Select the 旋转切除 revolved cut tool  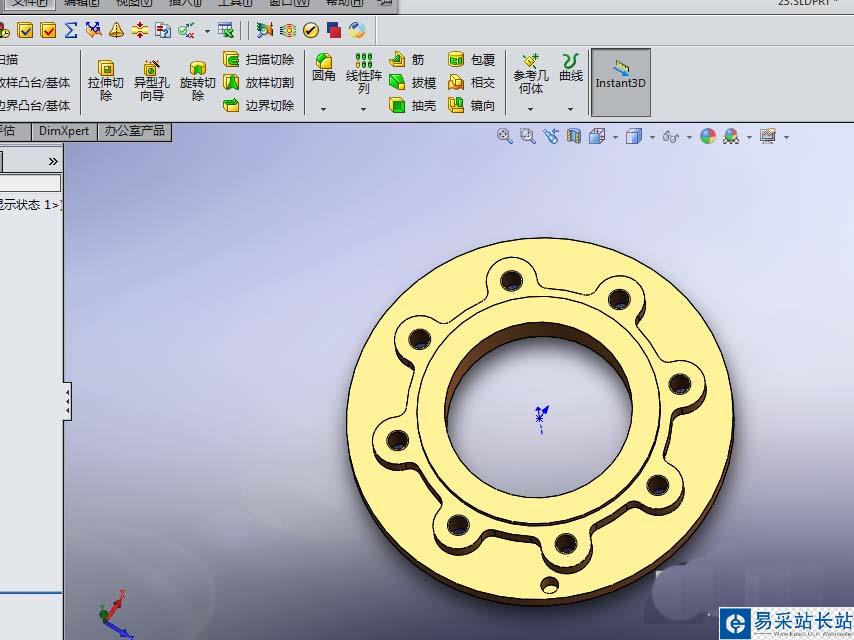pyautogui.click(x=198, y=81)
